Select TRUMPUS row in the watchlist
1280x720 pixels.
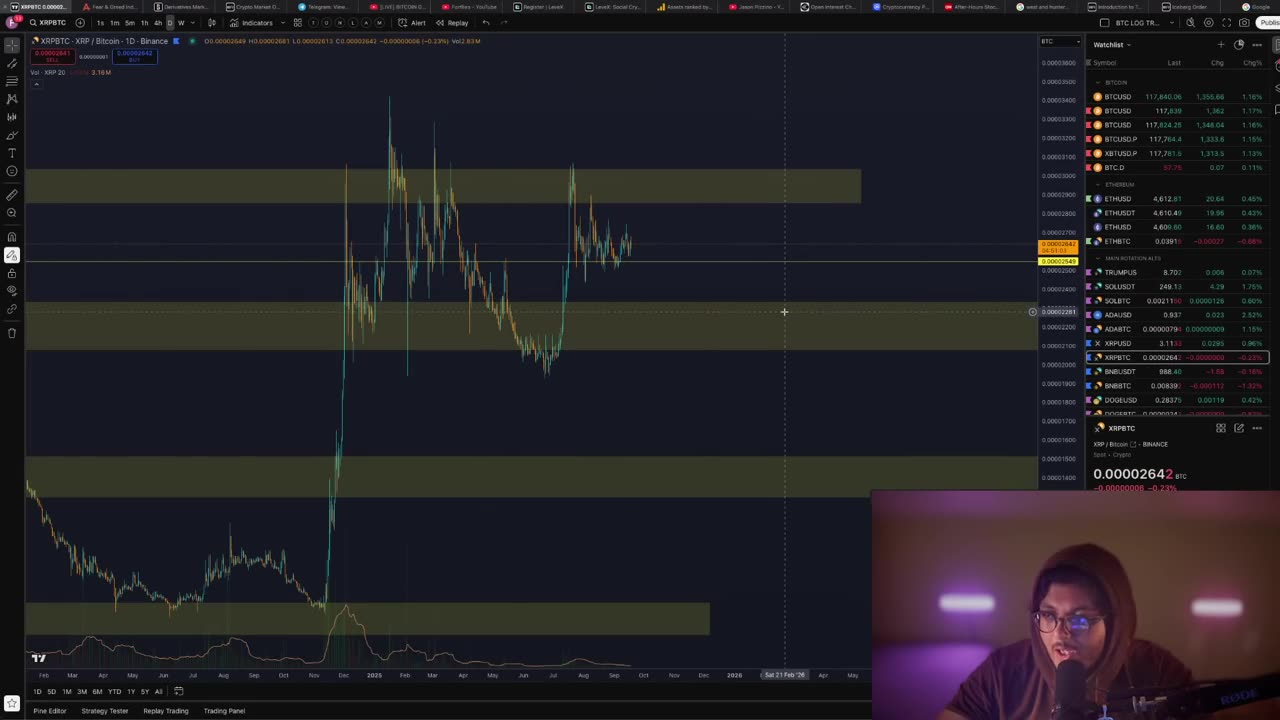(x=1177, y=272)
